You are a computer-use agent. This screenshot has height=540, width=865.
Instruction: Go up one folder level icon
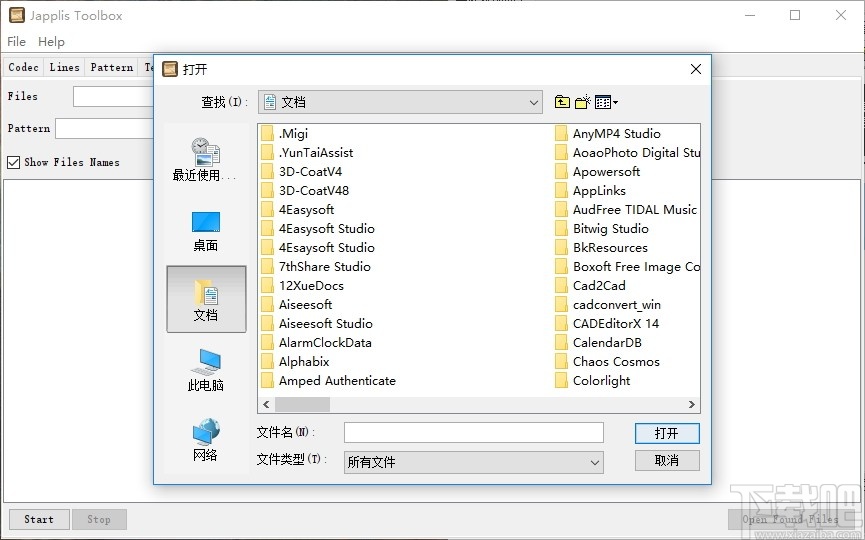pos(562,102)
